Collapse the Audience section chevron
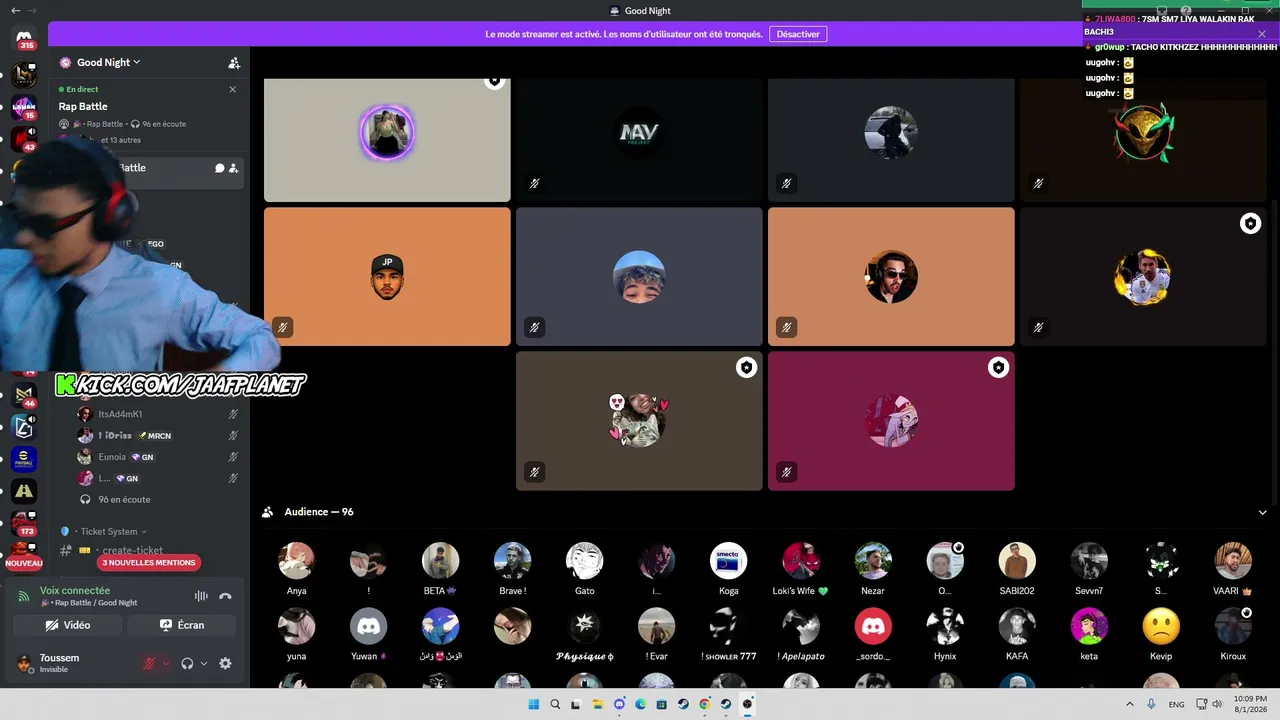Screen dimensions: 1280x720 [x=1262, y=512]
